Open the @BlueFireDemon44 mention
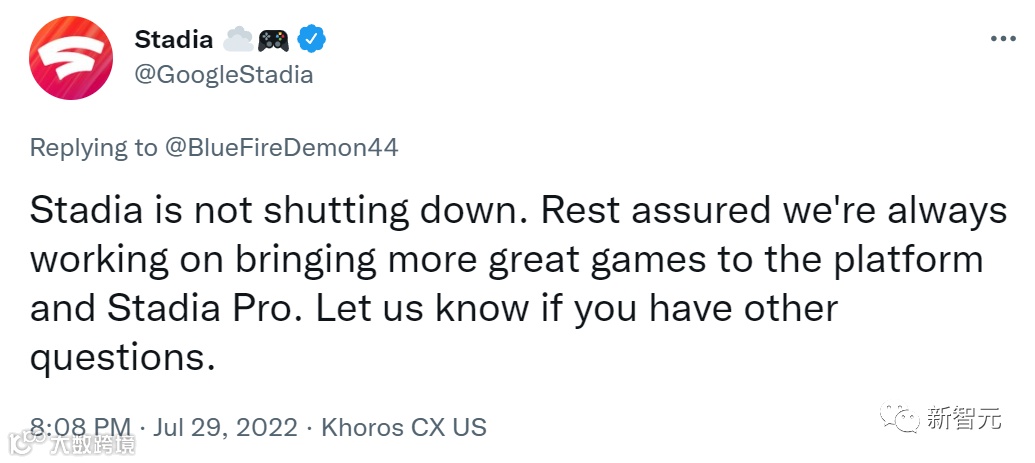This screenshot has width=1035, height=463. pos(281,148)
